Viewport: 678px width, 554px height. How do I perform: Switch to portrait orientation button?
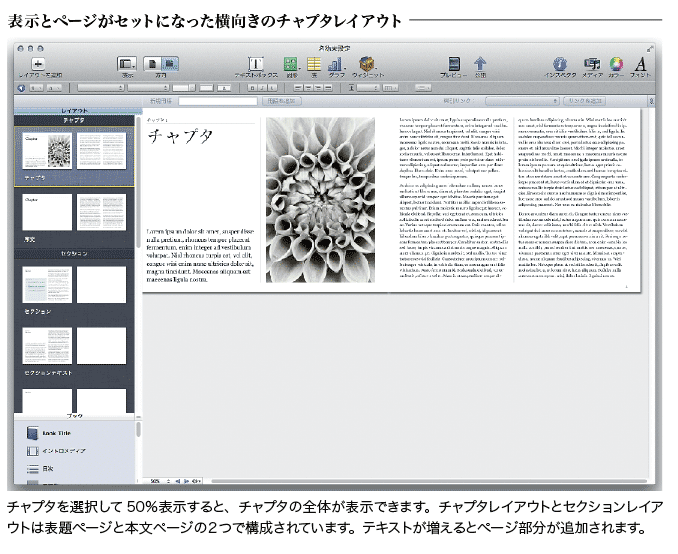pyautogui.click(x=152, y=64)
